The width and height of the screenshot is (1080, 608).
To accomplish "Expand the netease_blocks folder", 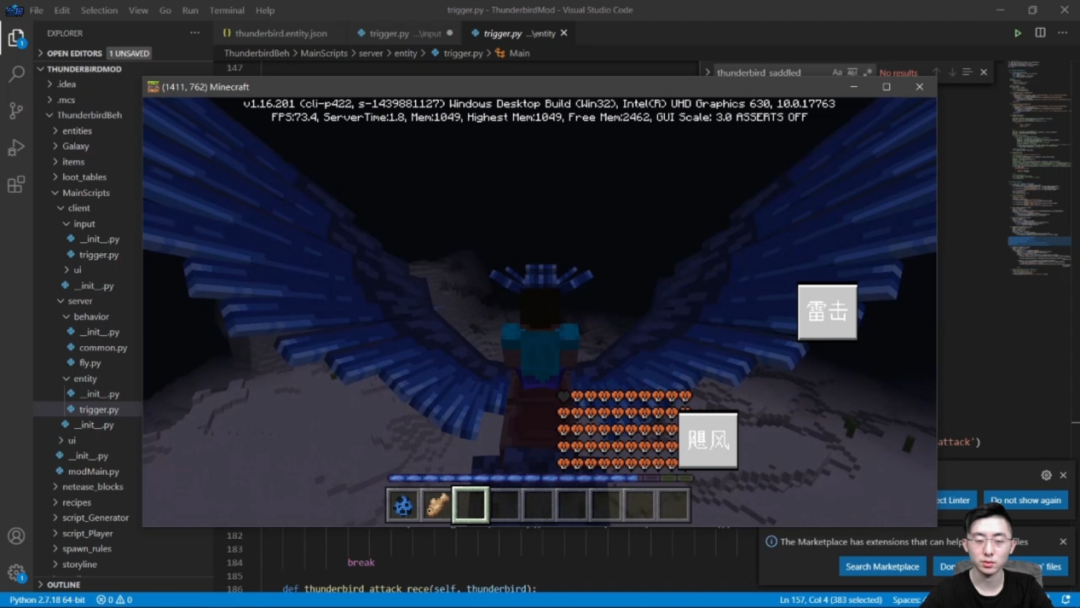I will pyautogui.click(x=92, y=487).
